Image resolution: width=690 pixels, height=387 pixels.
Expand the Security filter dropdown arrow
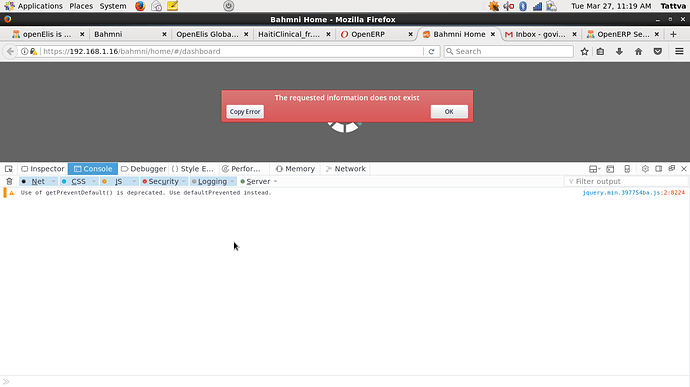[x=184, y=181]
